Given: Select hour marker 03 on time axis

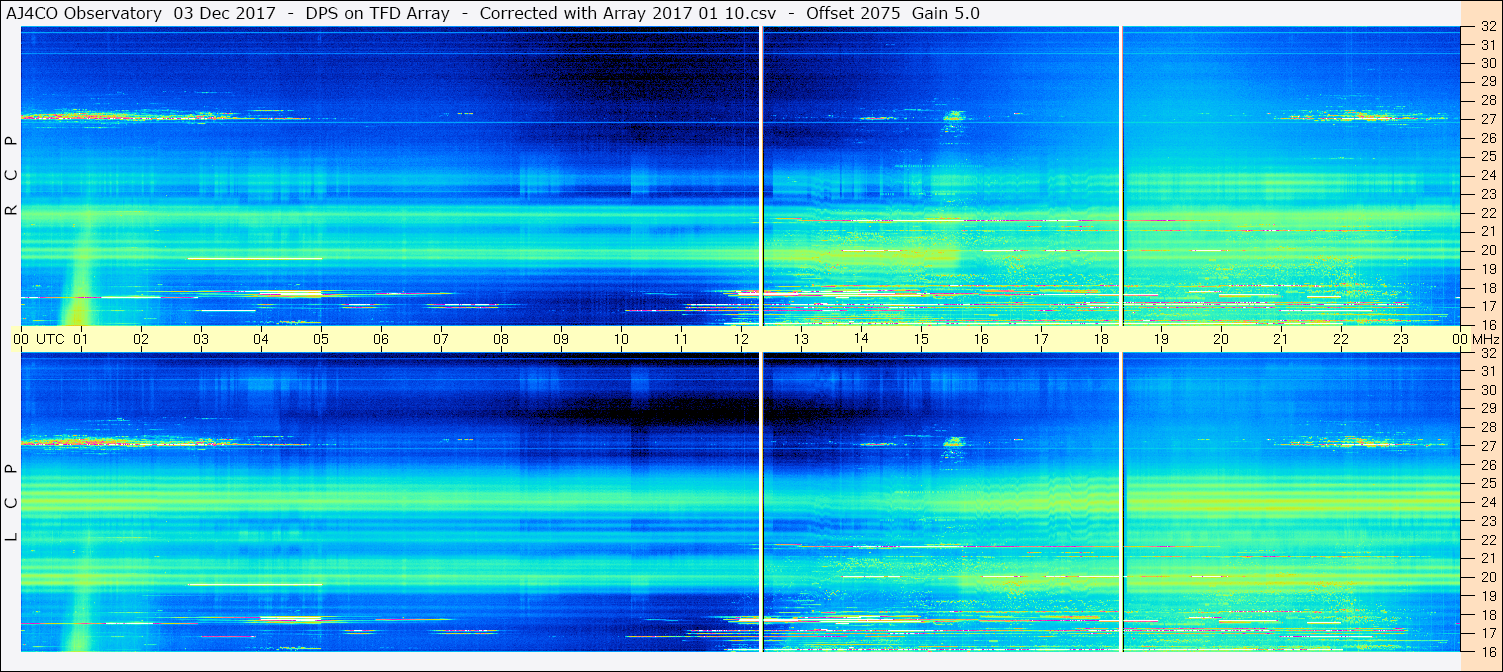Looking at the screenshot, I should (201, 339).
